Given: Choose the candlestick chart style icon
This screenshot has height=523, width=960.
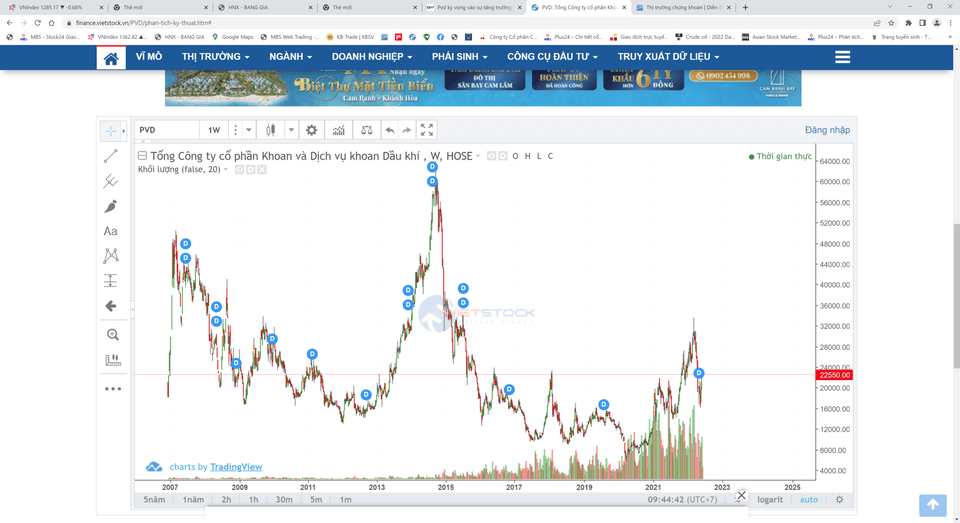Looking at the screenshot, I should click(x=271, y=130).
